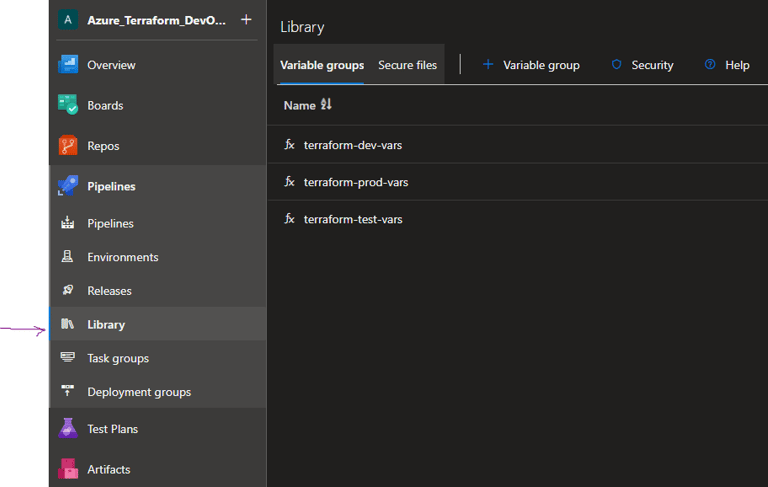Open terraform-dev-vars variable group
Screen dimensions: 768x487
pos(353,145)
